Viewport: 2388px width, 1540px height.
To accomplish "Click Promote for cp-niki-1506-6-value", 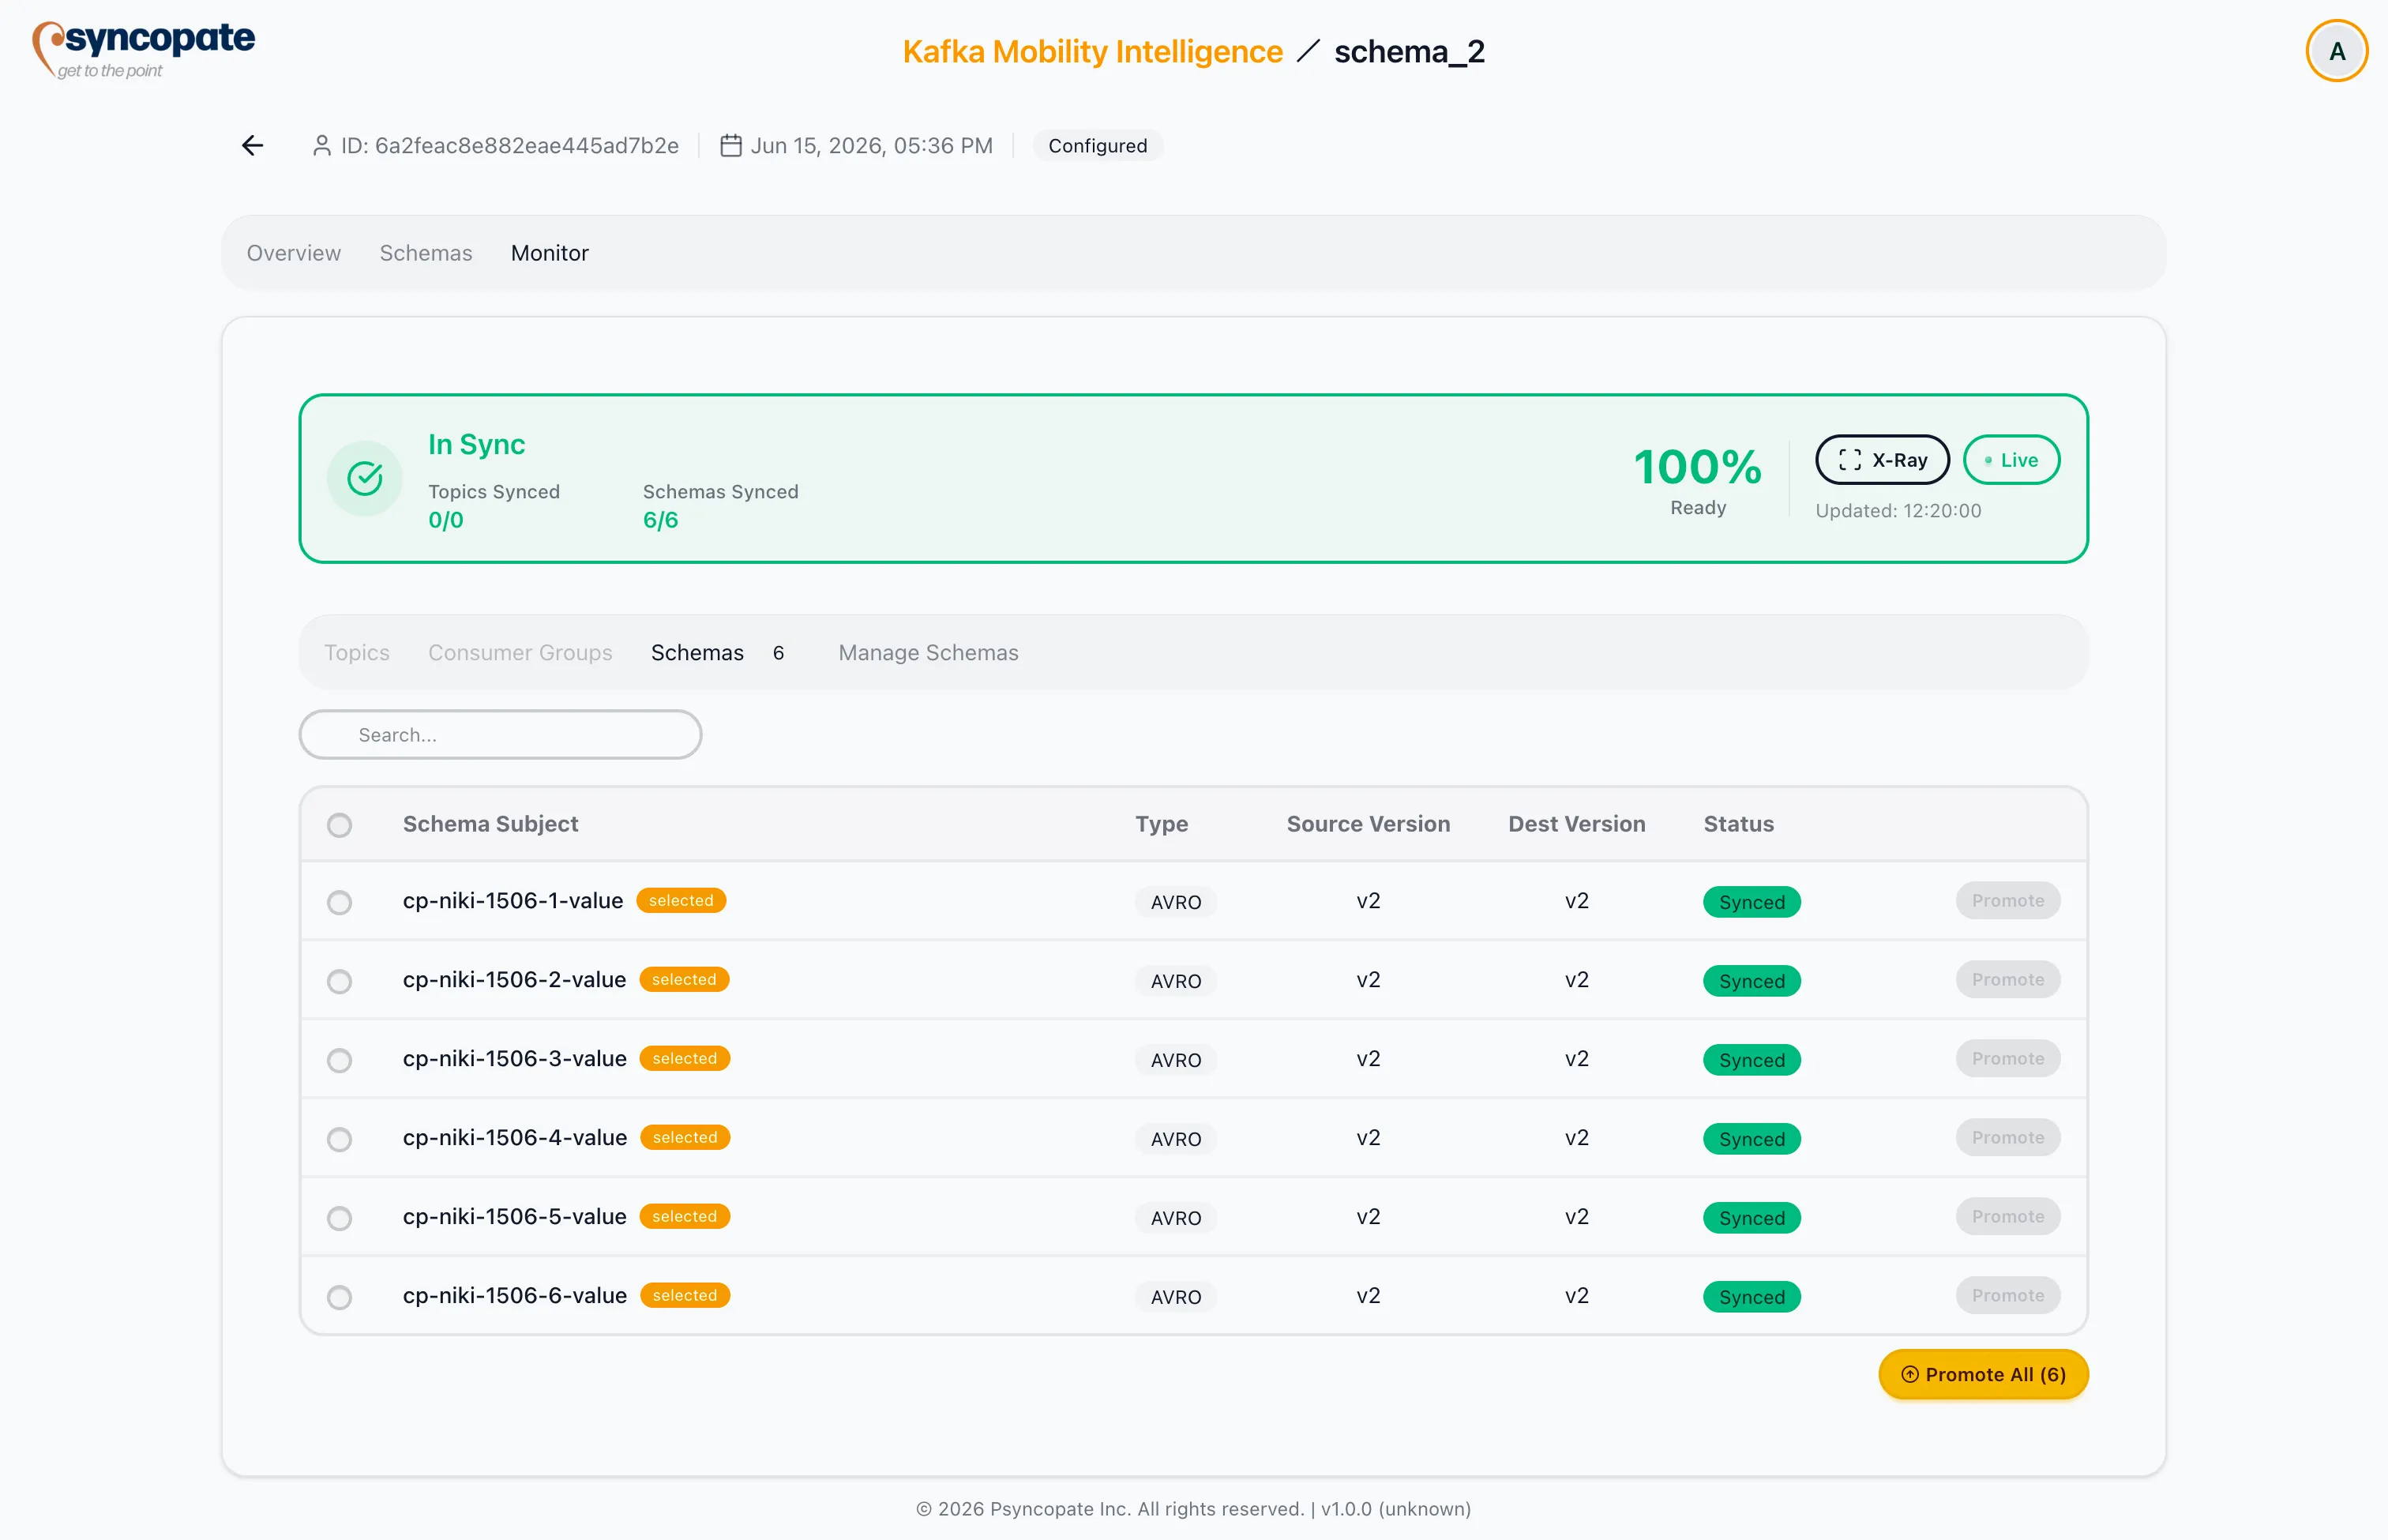I will [2008, 1295].
